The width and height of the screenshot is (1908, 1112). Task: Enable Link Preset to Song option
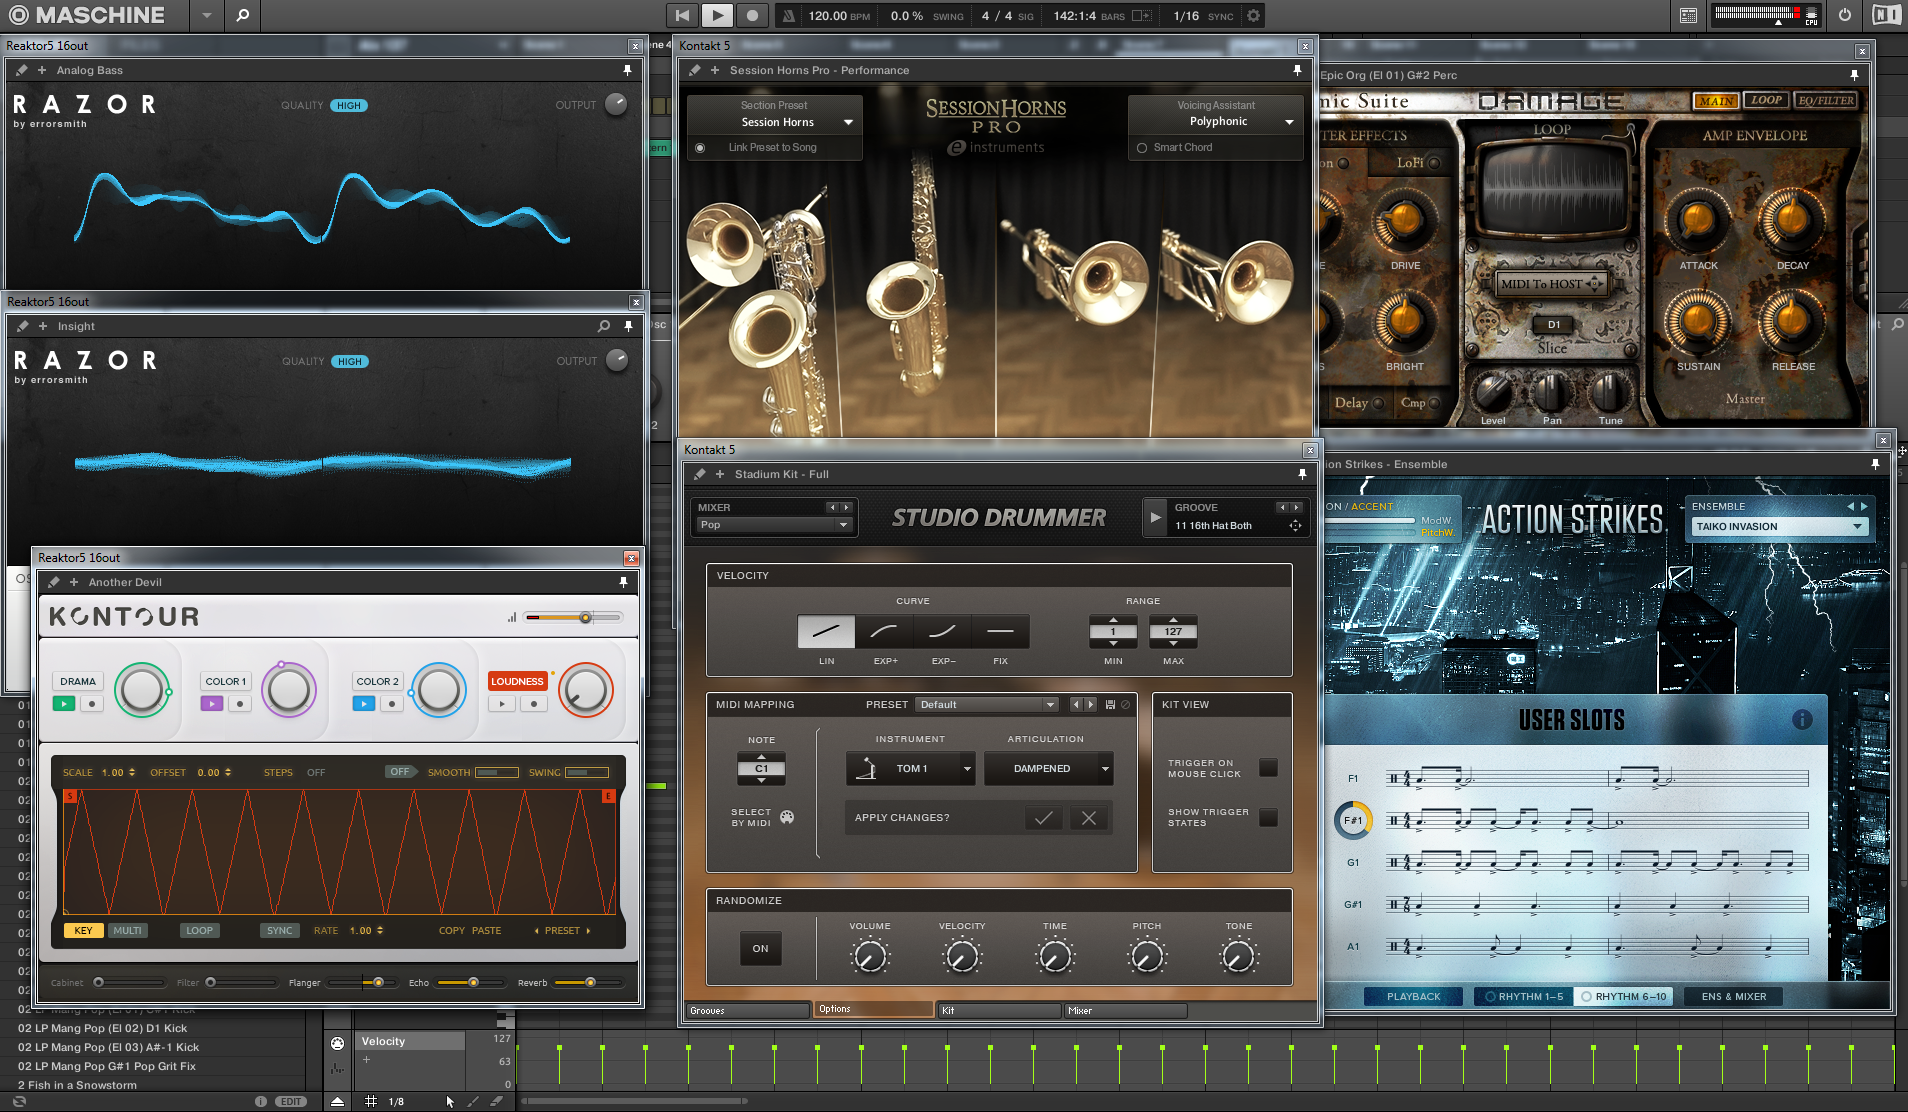click(700, 148)
